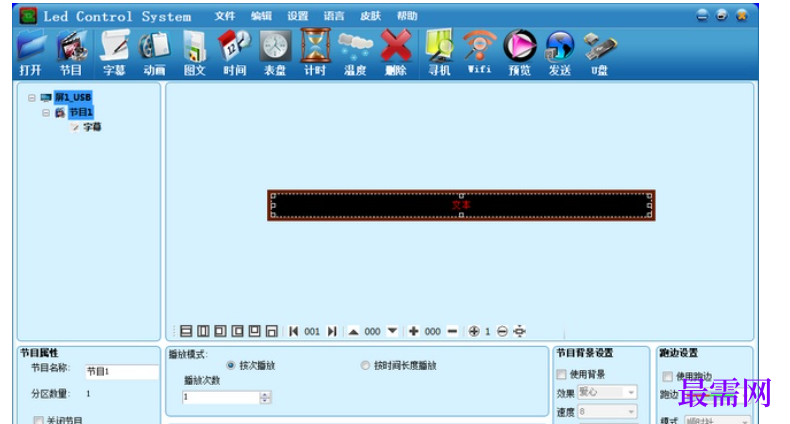790x424 pixels.
Task: Enable the 使用跑边 checkbox
Action: click(x=668, y=376)
